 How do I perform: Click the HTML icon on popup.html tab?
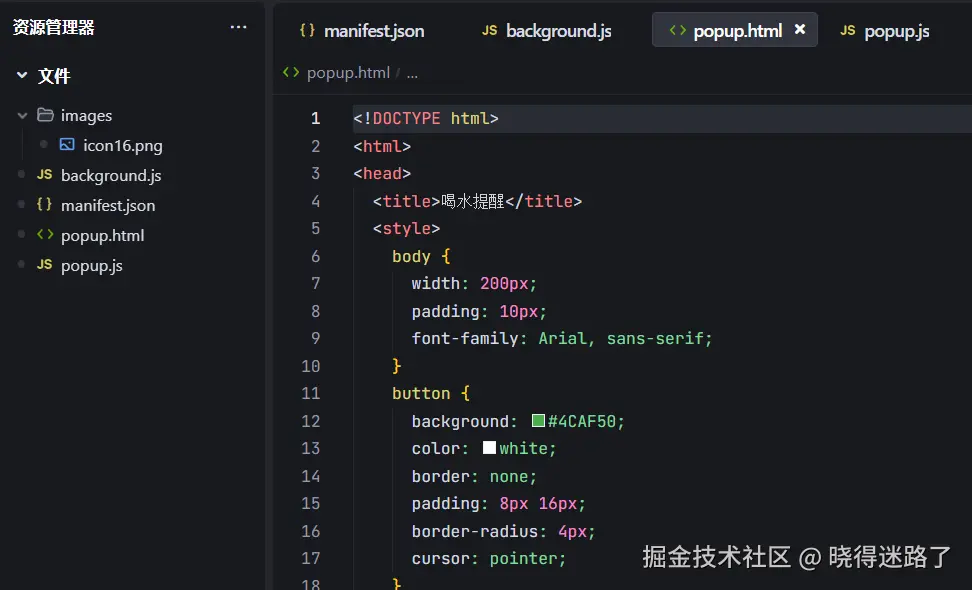pos(678,30)
